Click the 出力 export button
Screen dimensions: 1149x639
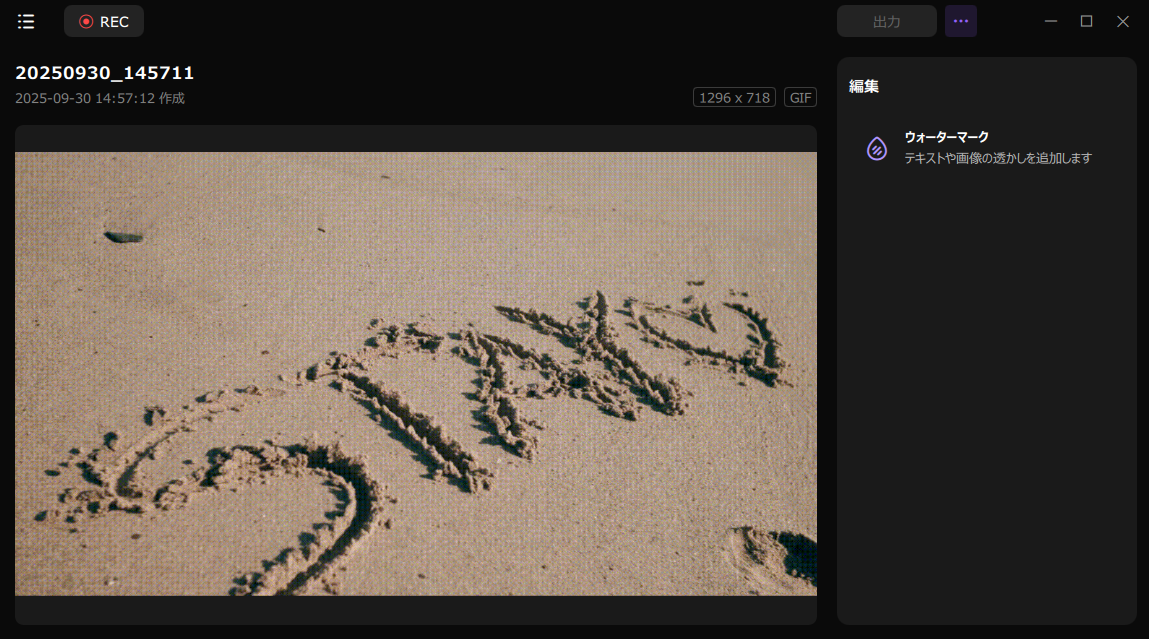886,21
